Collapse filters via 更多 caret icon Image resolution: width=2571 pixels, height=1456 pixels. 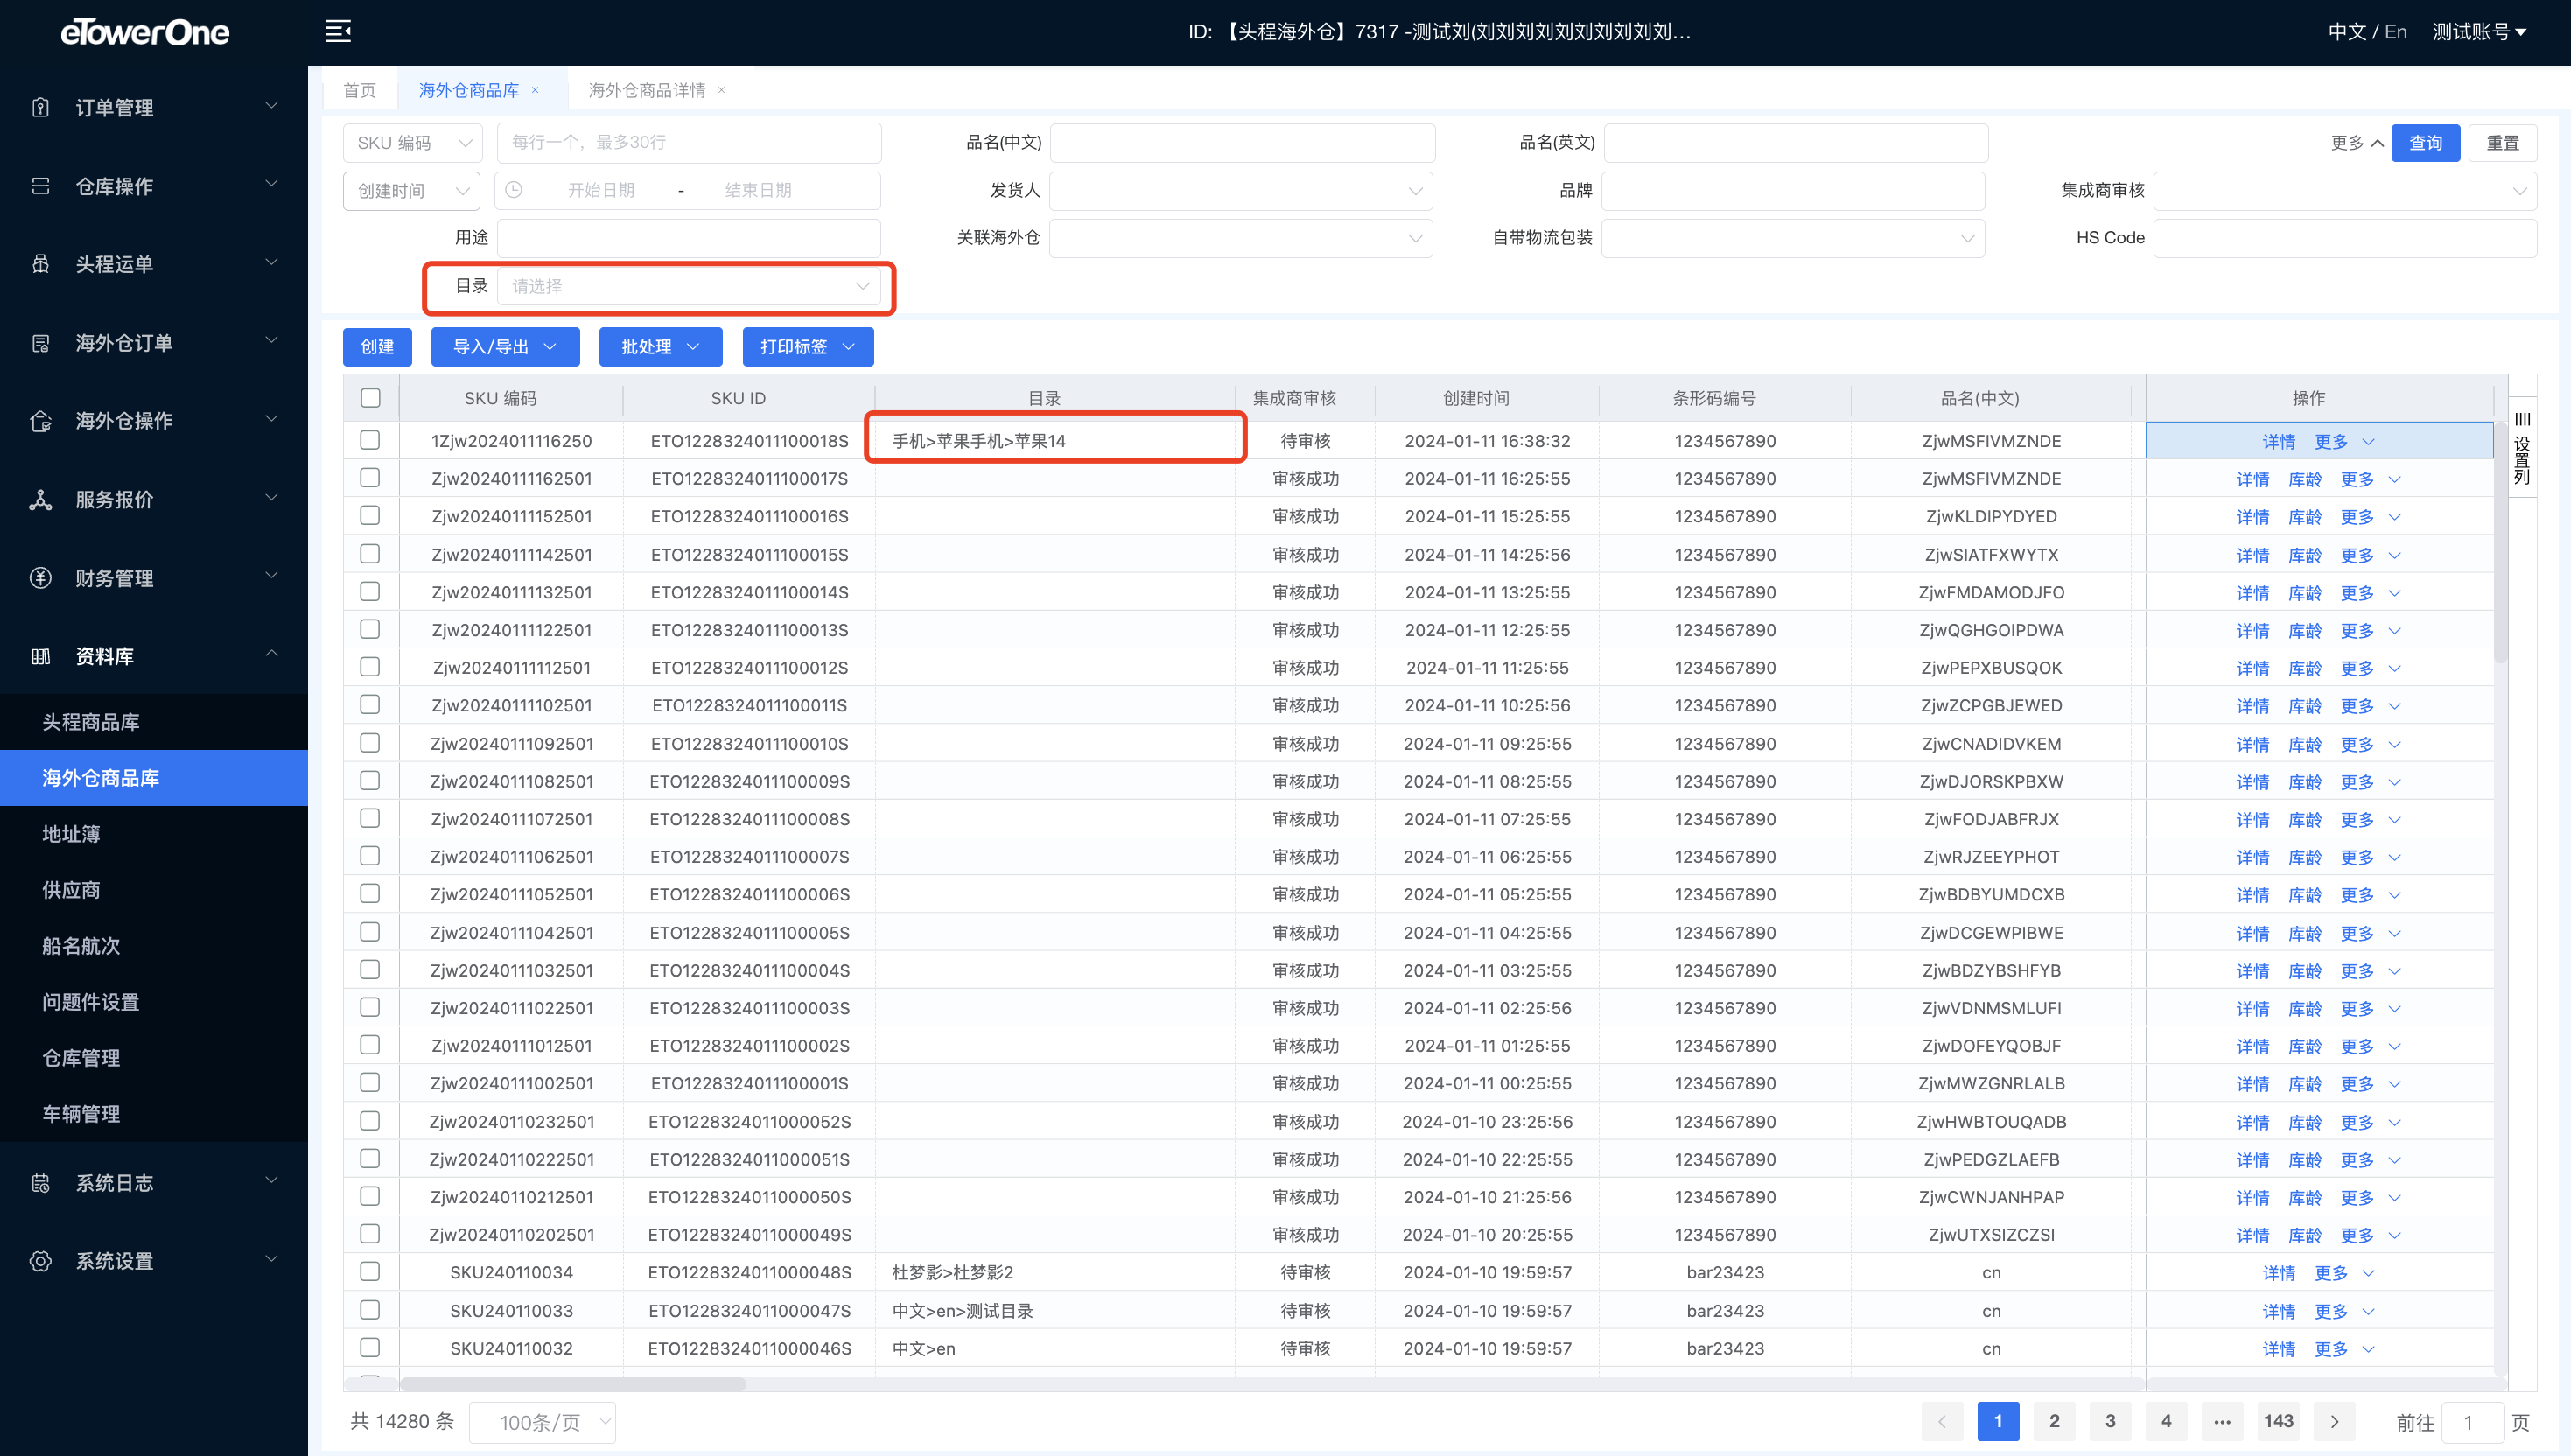click(2378, 143)
